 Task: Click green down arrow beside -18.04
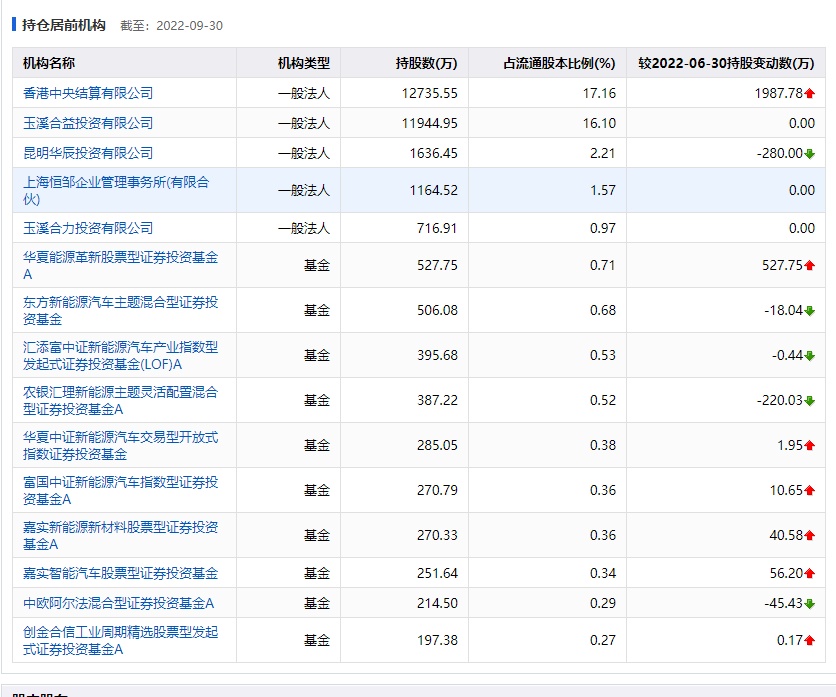click(x=810, y=310)
